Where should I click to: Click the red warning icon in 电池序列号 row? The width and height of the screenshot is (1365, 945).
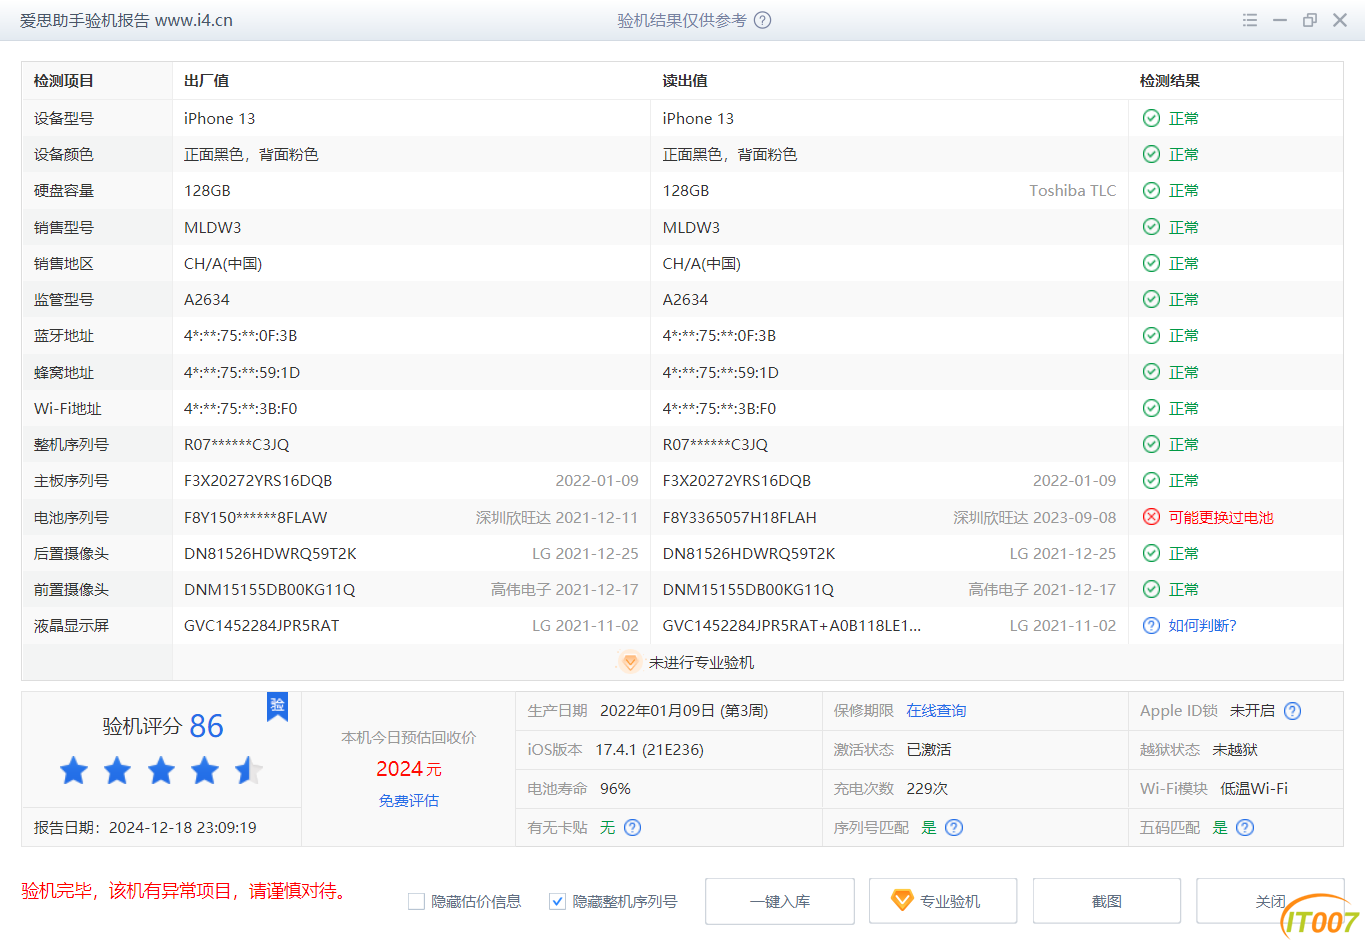tap(1151, 517)
